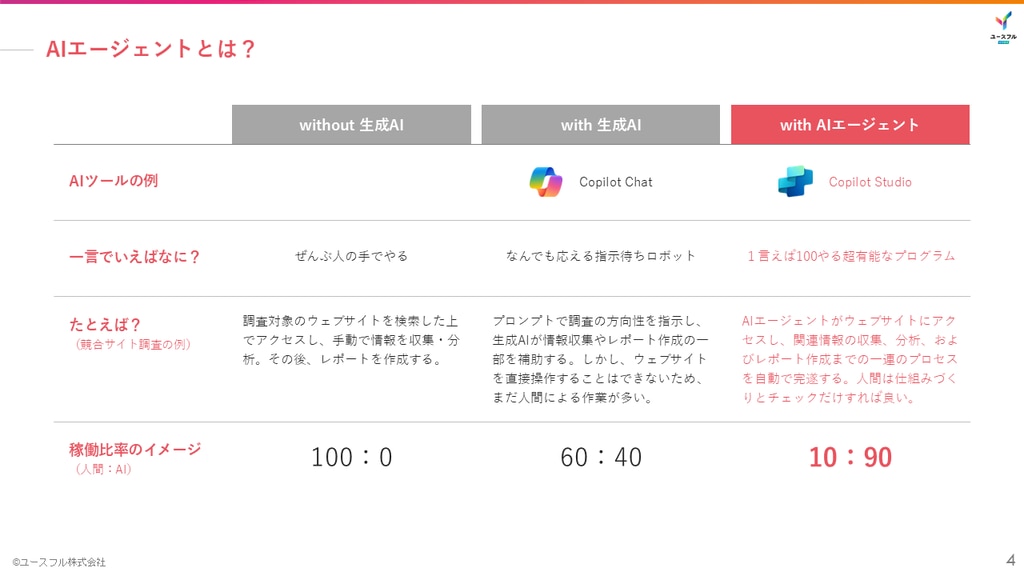This screenshot has width=1024, height=576.
Task: Click the "Copilot Studio" text label
Action: coord(870,182)
